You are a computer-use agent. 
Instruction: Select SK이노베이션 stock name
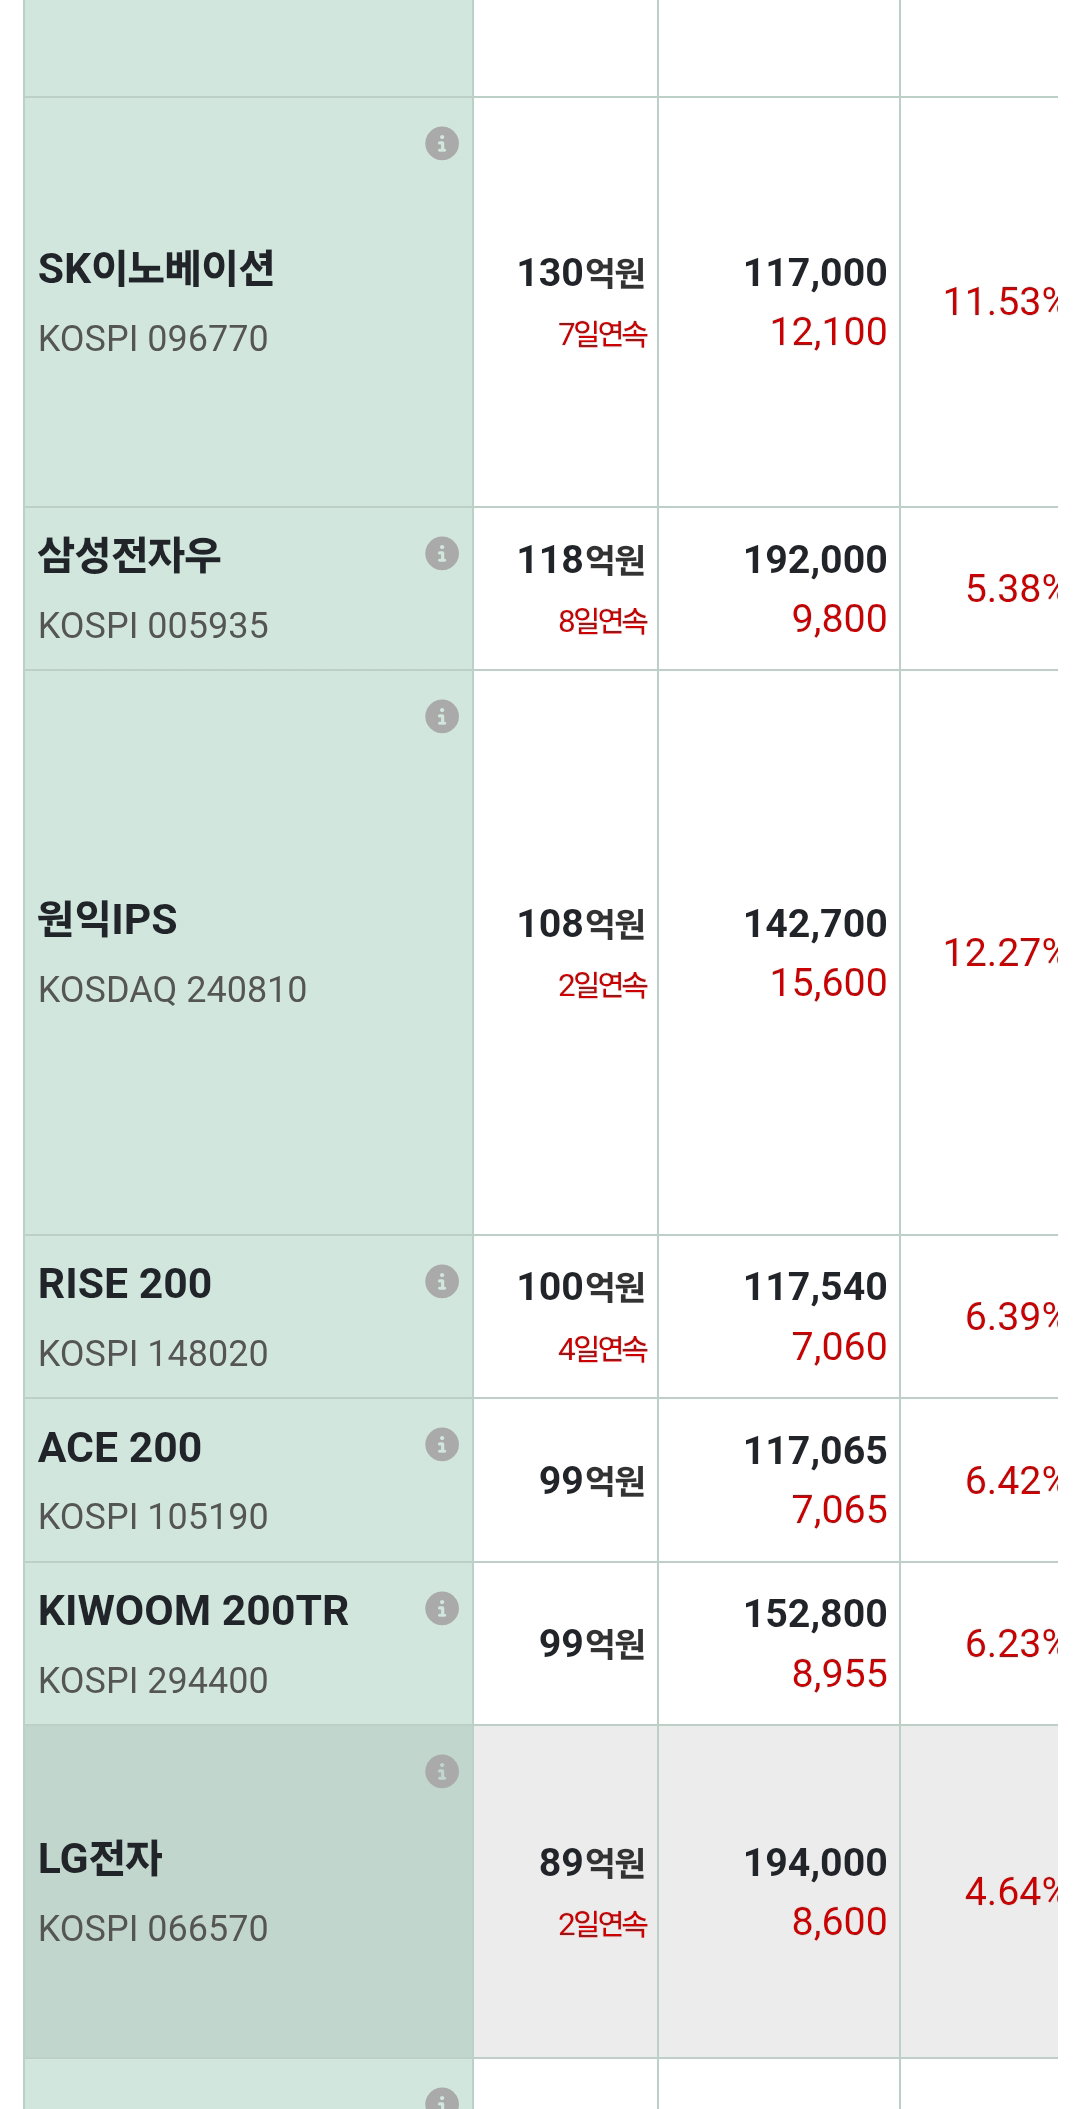[156, 269]
